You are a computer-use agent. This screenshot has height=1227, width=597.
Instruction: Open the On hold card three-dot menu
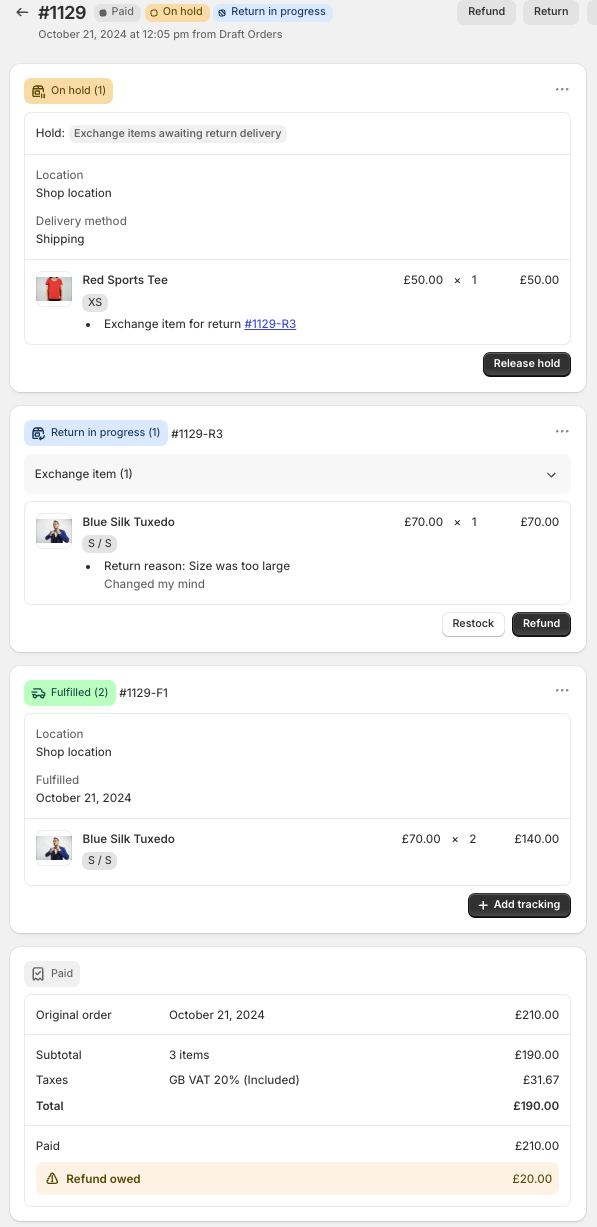click(x=562, y=90)
